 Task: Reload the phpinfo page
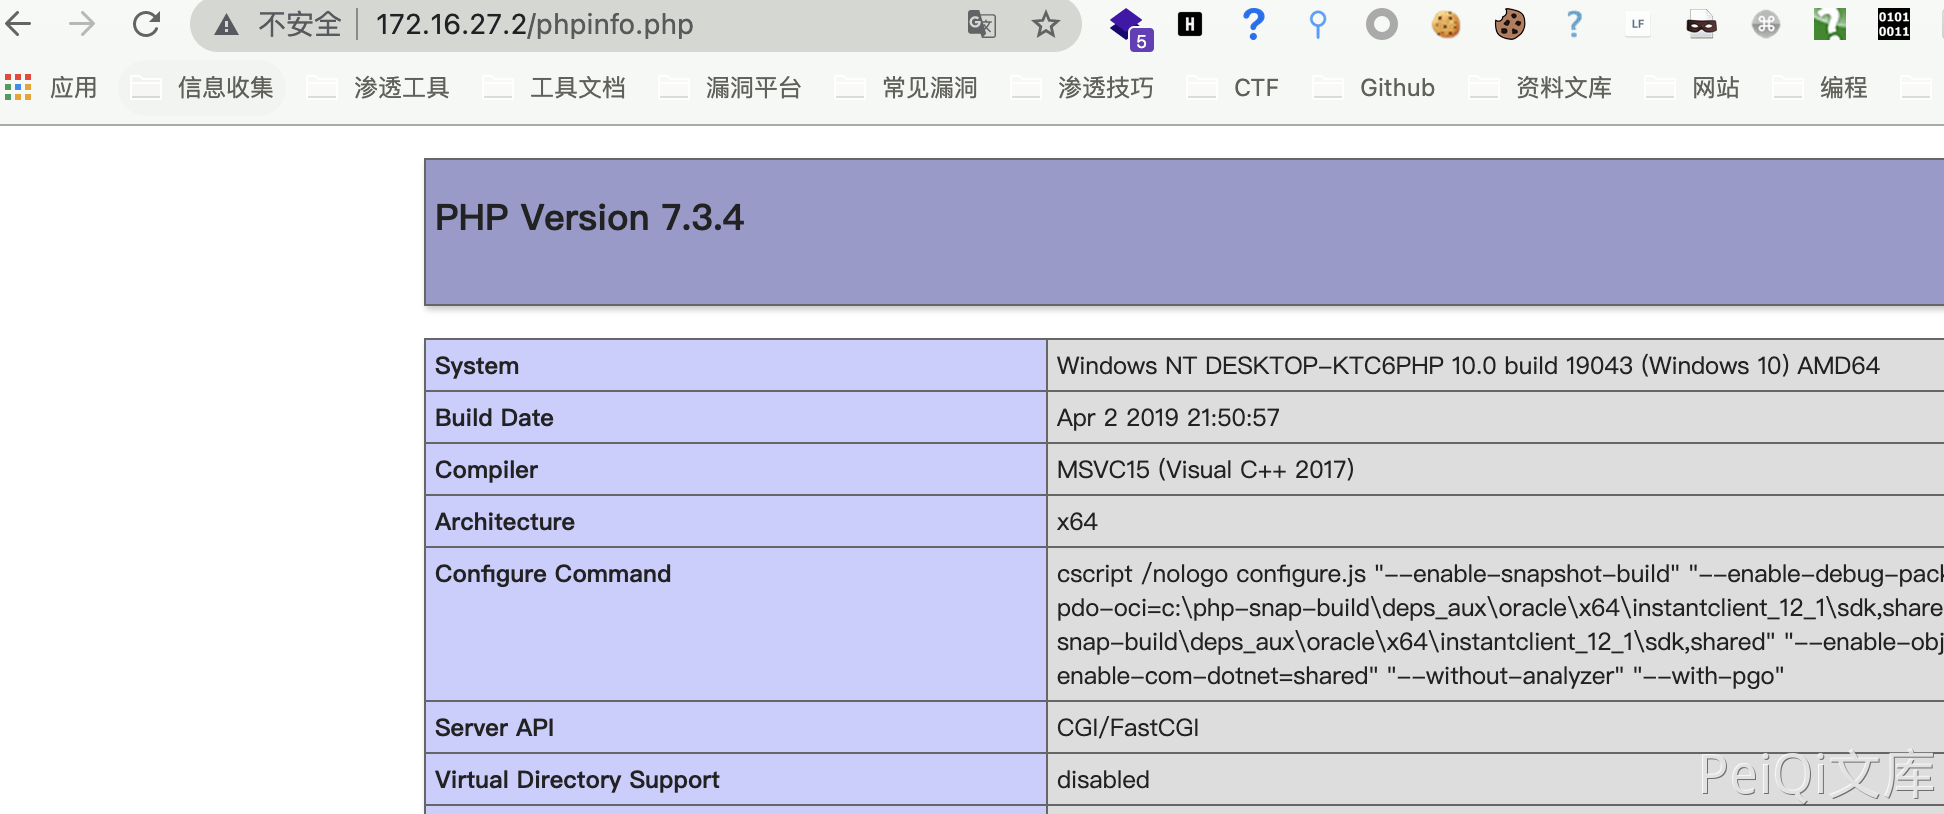(146, 23)
